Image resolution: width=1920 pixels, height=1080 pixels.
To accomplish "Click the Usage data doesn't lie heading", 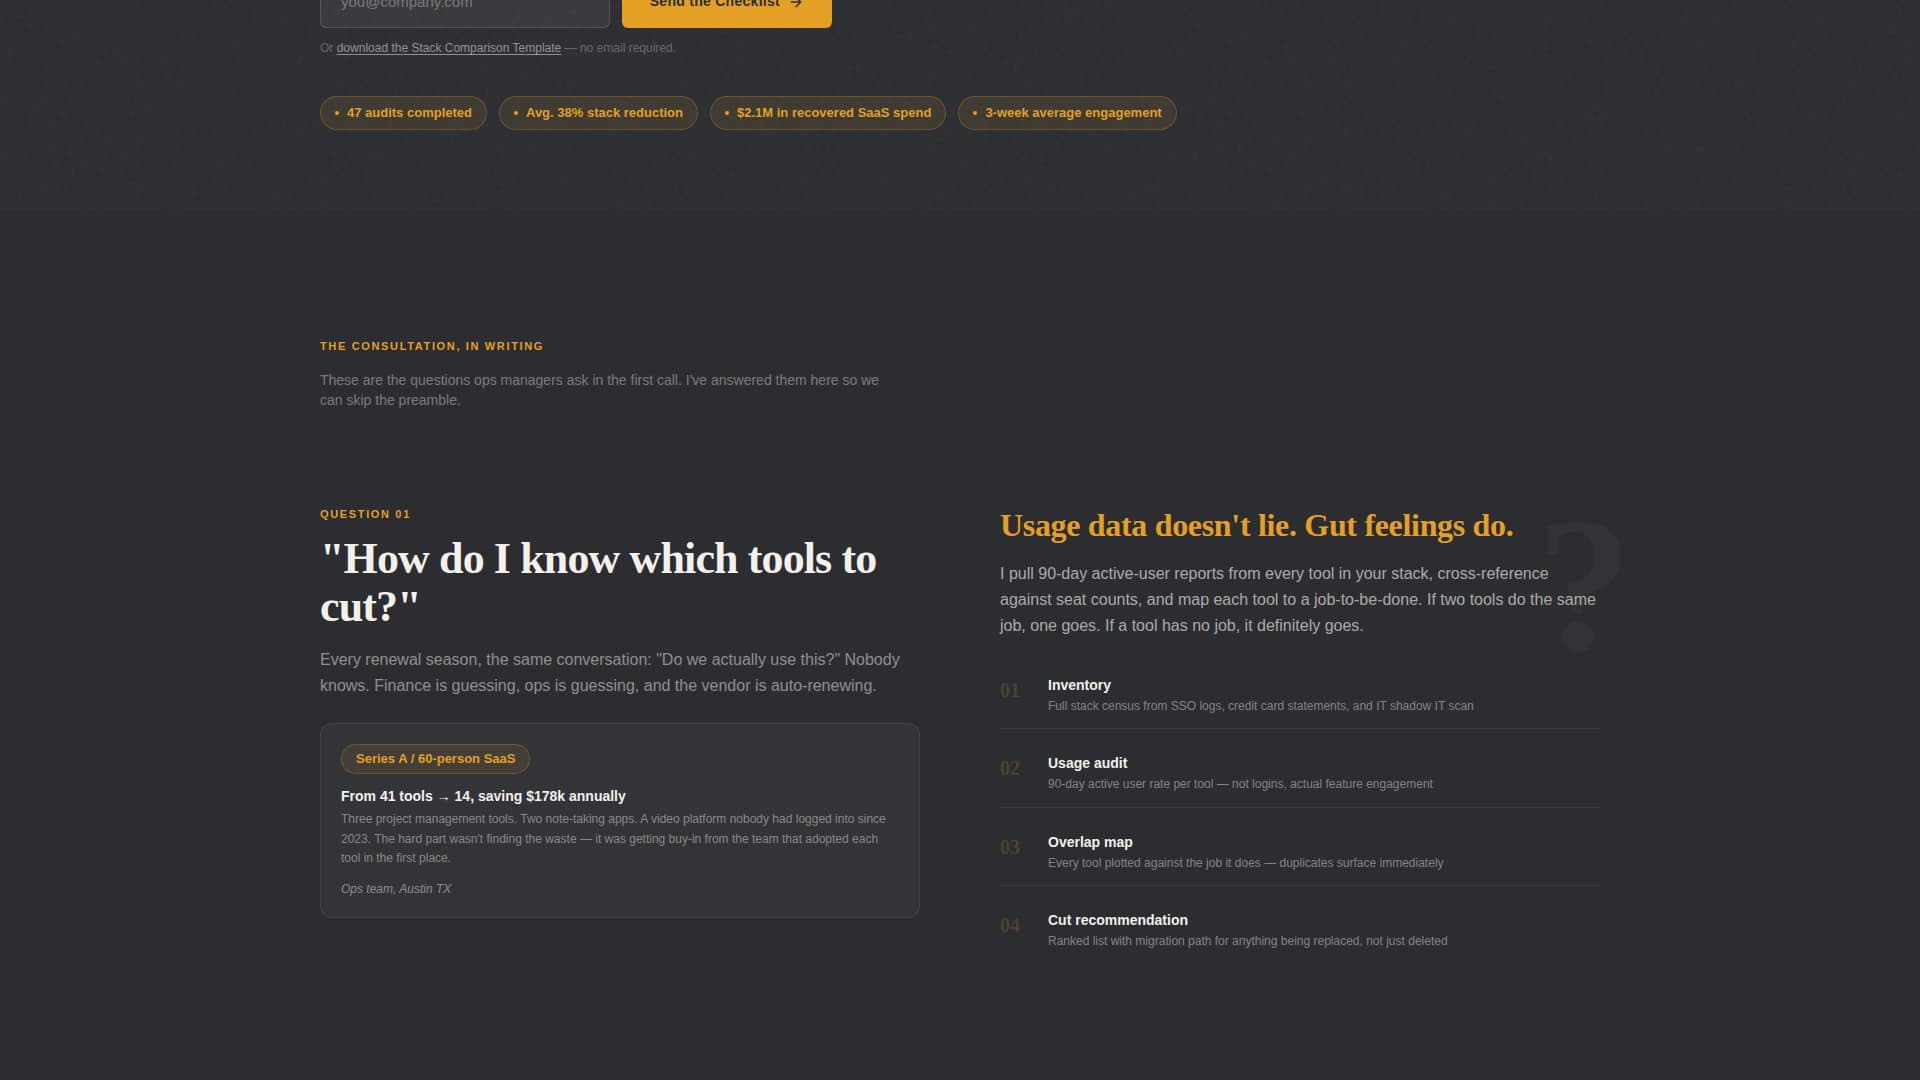I will (x=1257, y=526).
